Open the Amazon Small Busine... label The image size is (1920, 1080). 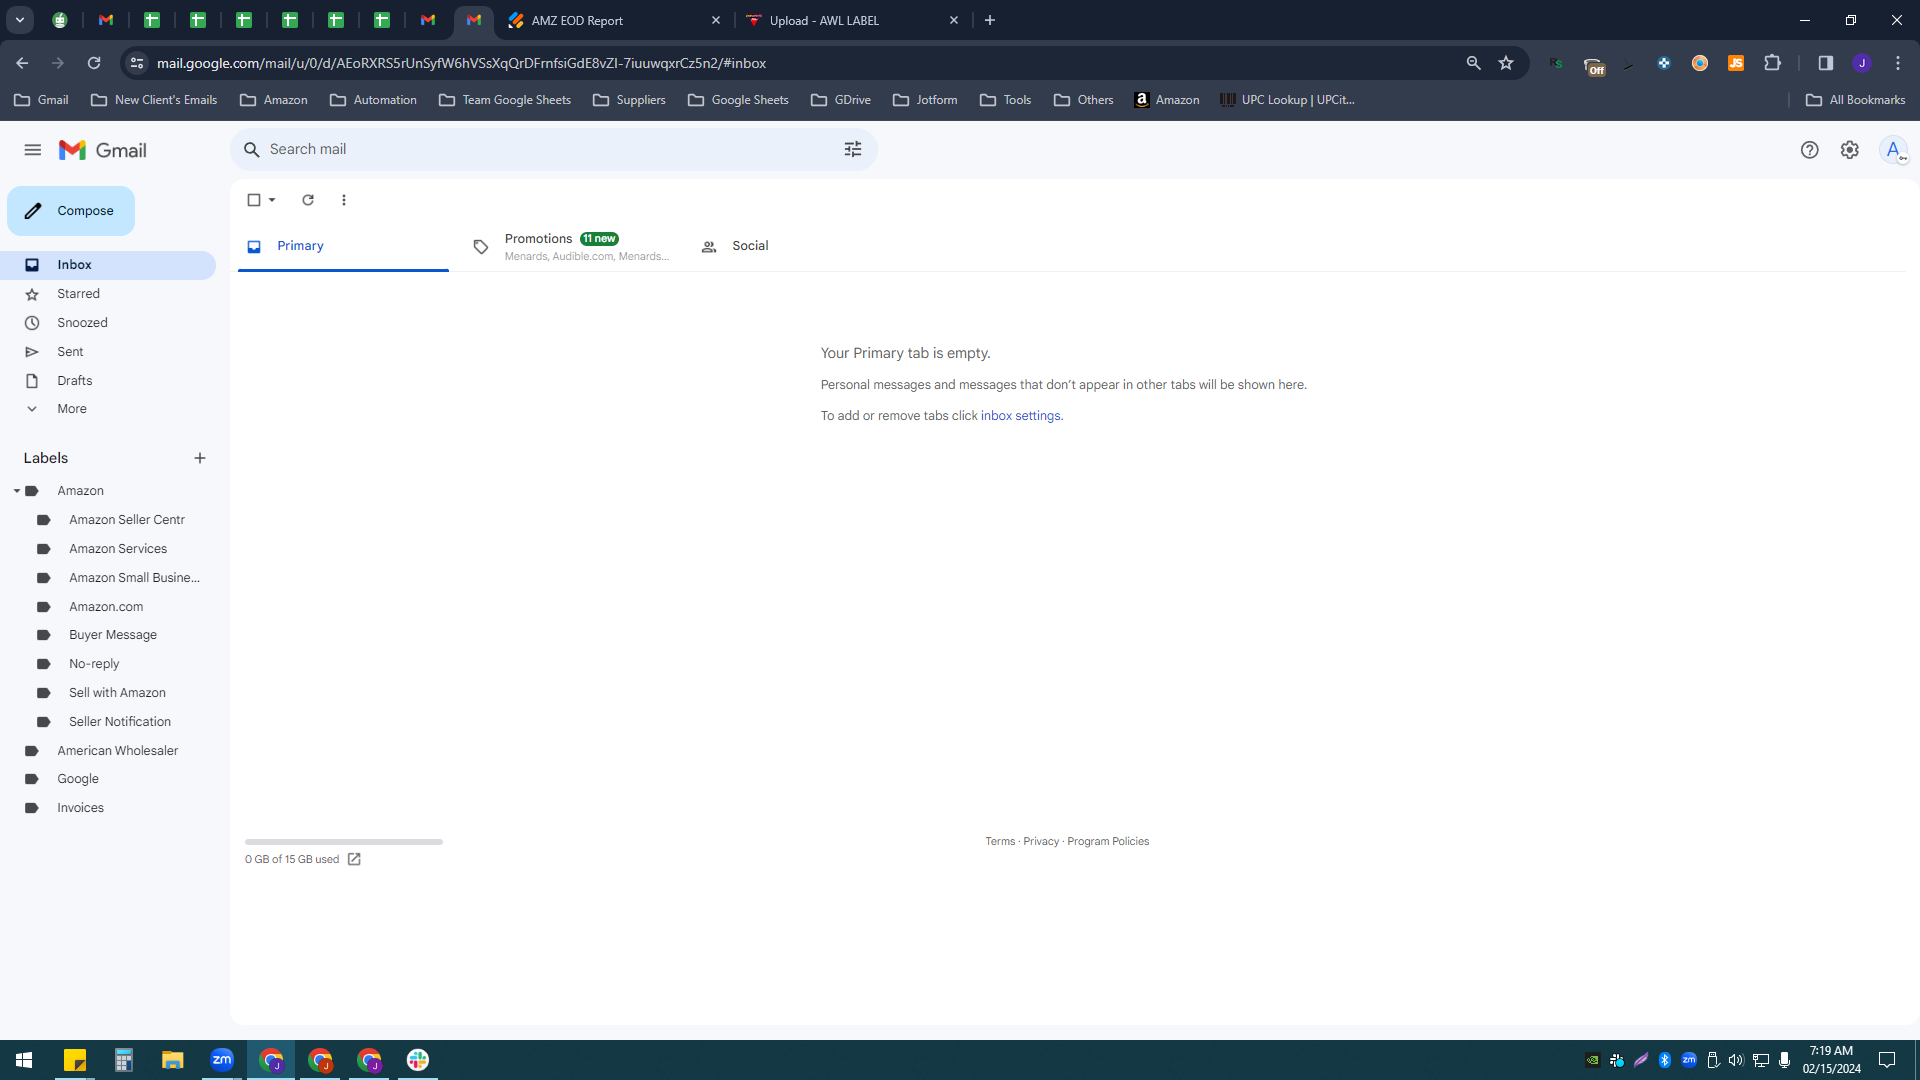point(134,578)
